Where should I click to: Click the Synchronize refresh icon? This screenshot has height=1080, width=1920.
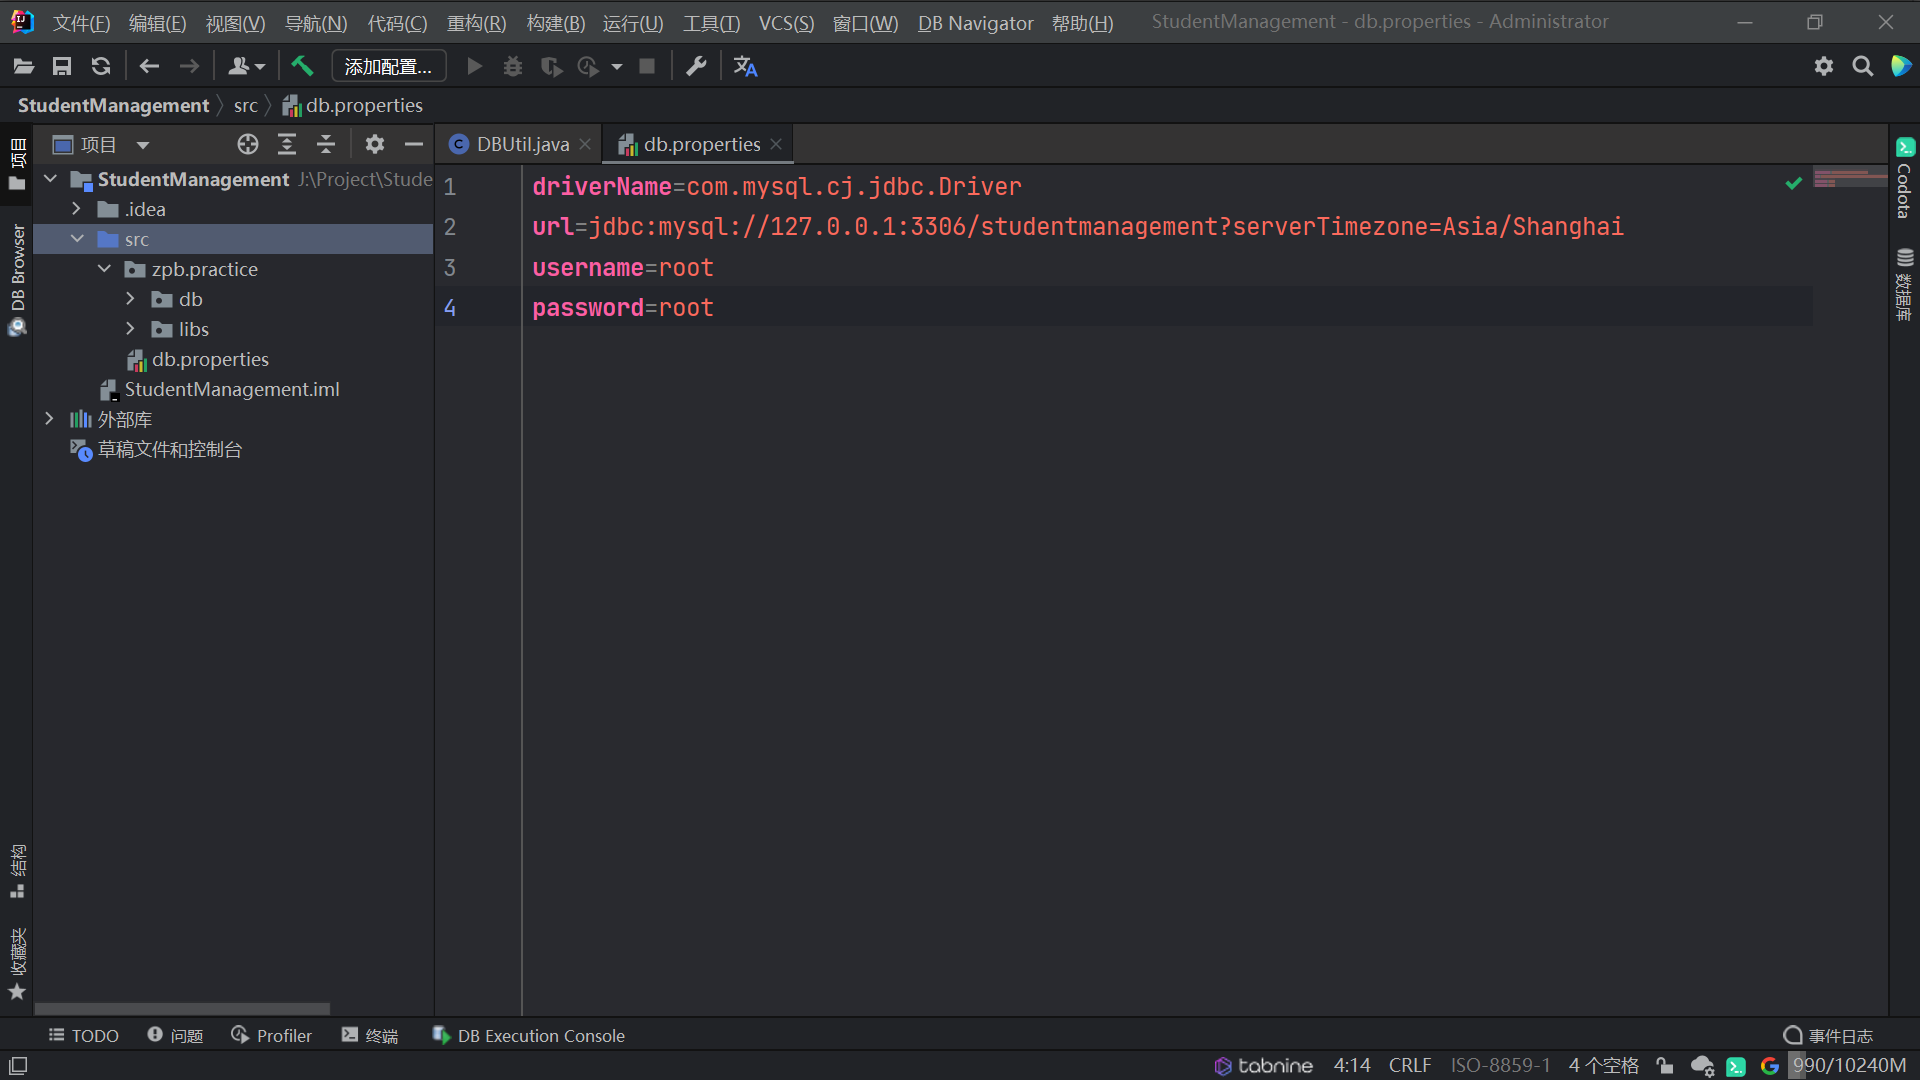100,66
